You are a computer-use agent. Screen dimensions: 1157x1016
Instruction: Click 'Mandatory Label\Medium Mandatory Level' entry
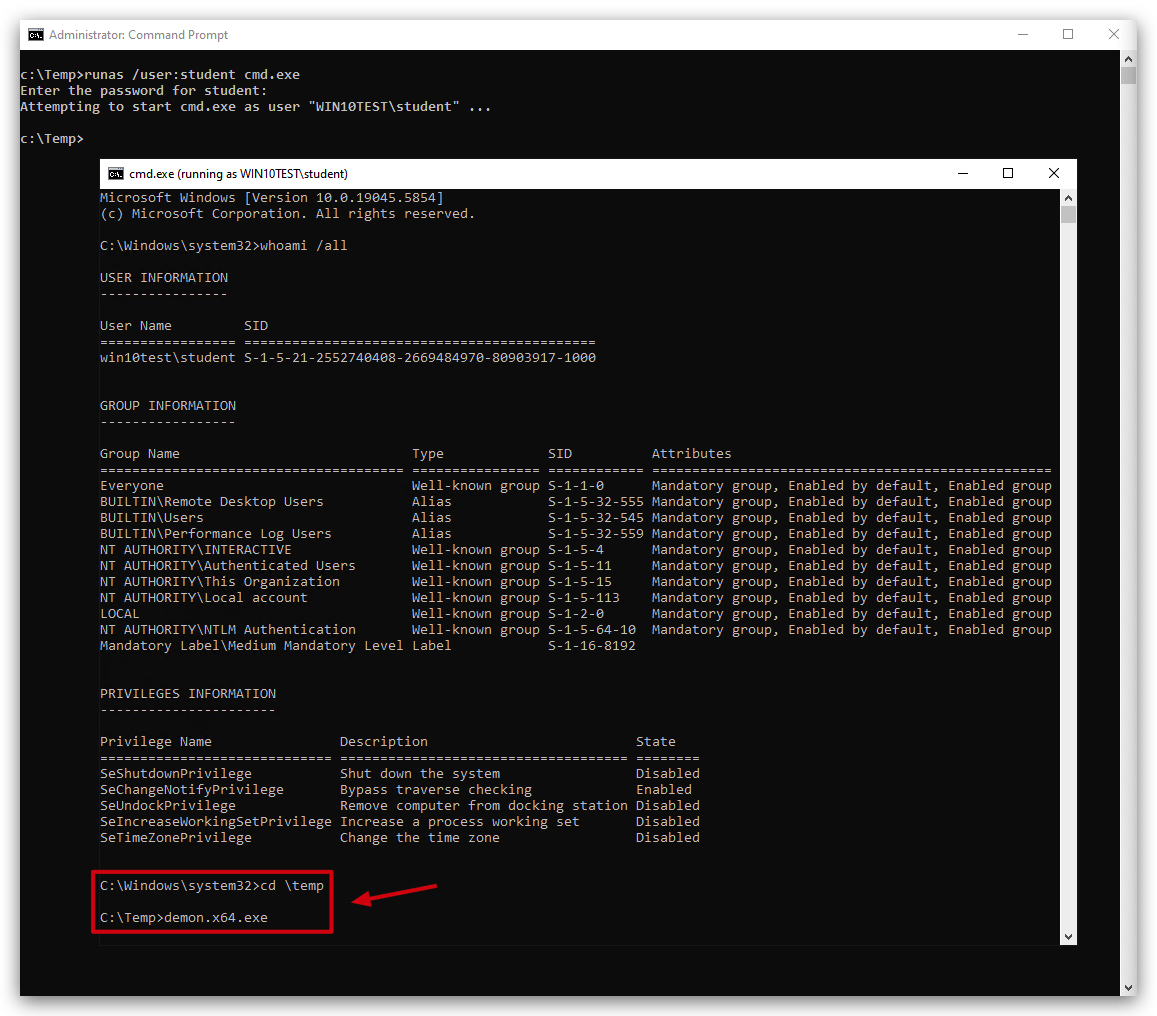click(x=252, y=646)
